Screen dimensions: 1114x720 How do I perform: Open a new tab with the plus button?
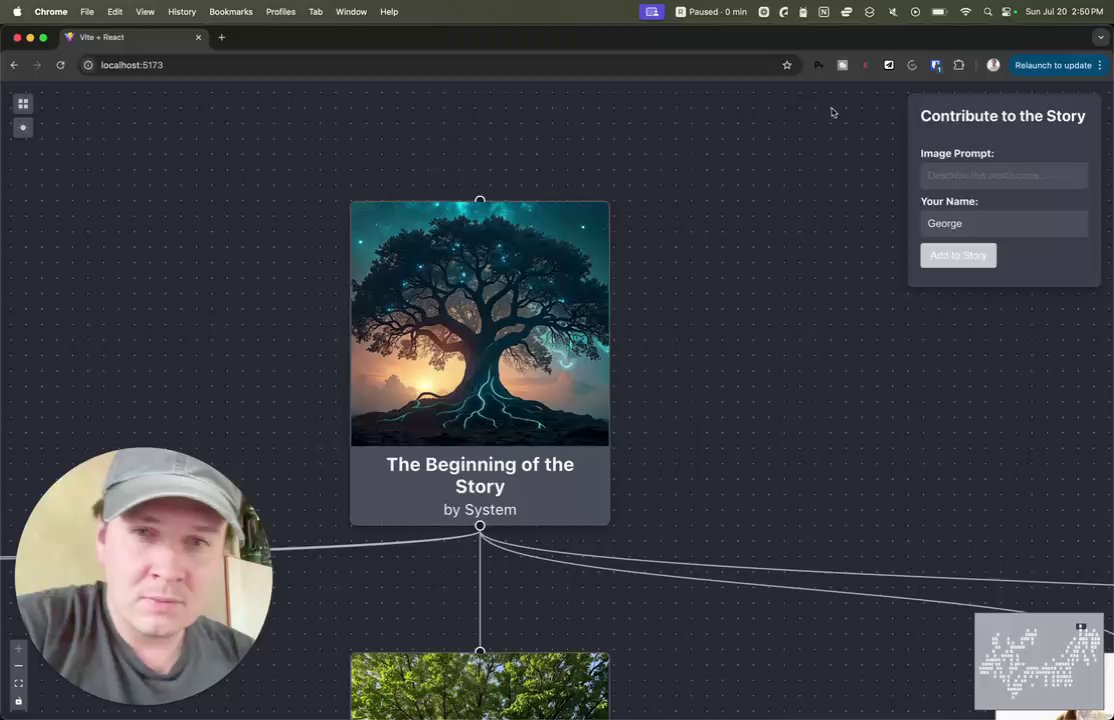coord(222,37)
